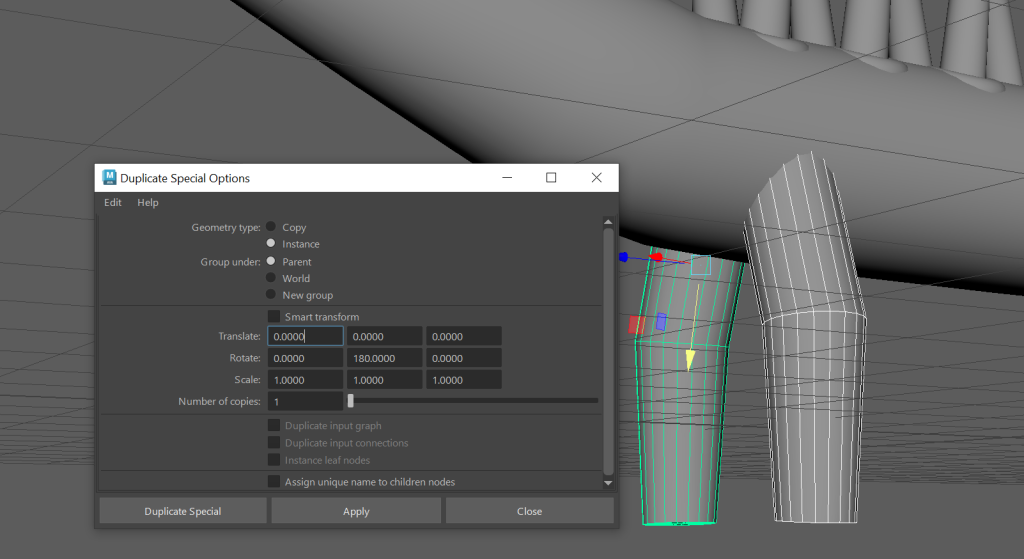
Task: Click the Rotate Y field showing 180.0000
Action: pyautogui.click(x=384, y=358)
